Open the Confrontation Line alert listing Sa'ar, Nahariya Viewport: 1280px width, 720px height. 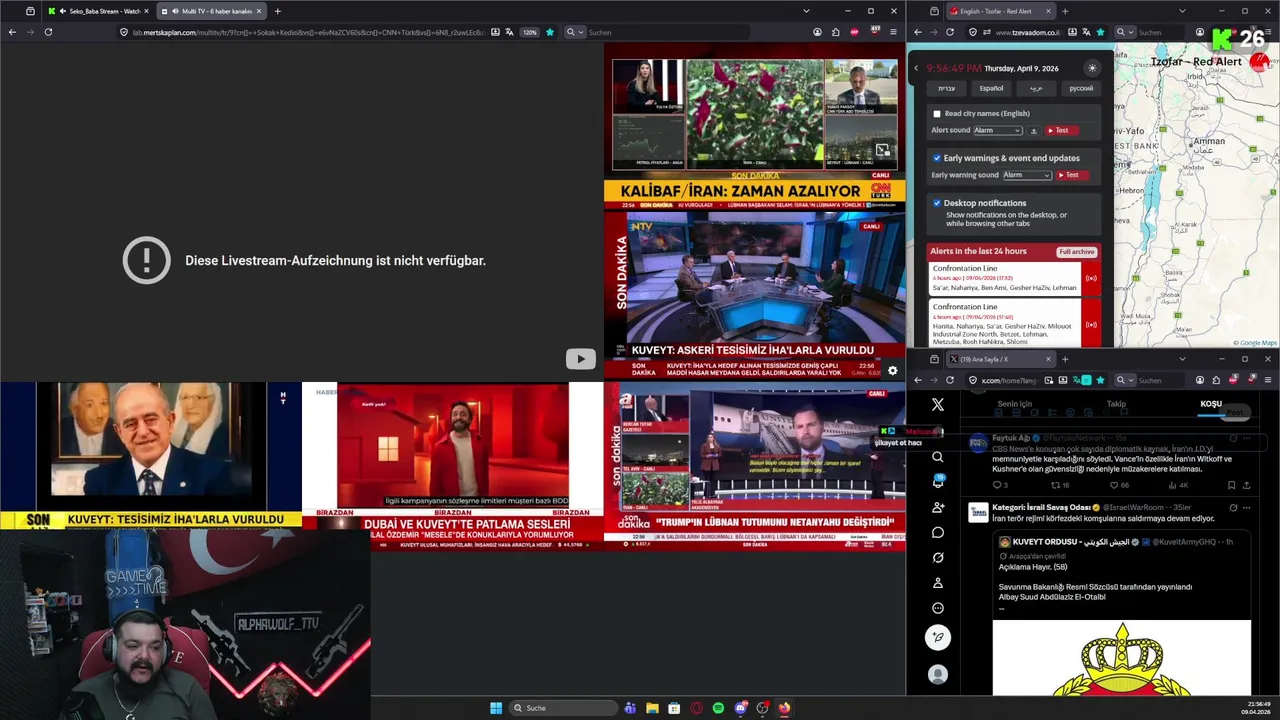[1005, 278]
